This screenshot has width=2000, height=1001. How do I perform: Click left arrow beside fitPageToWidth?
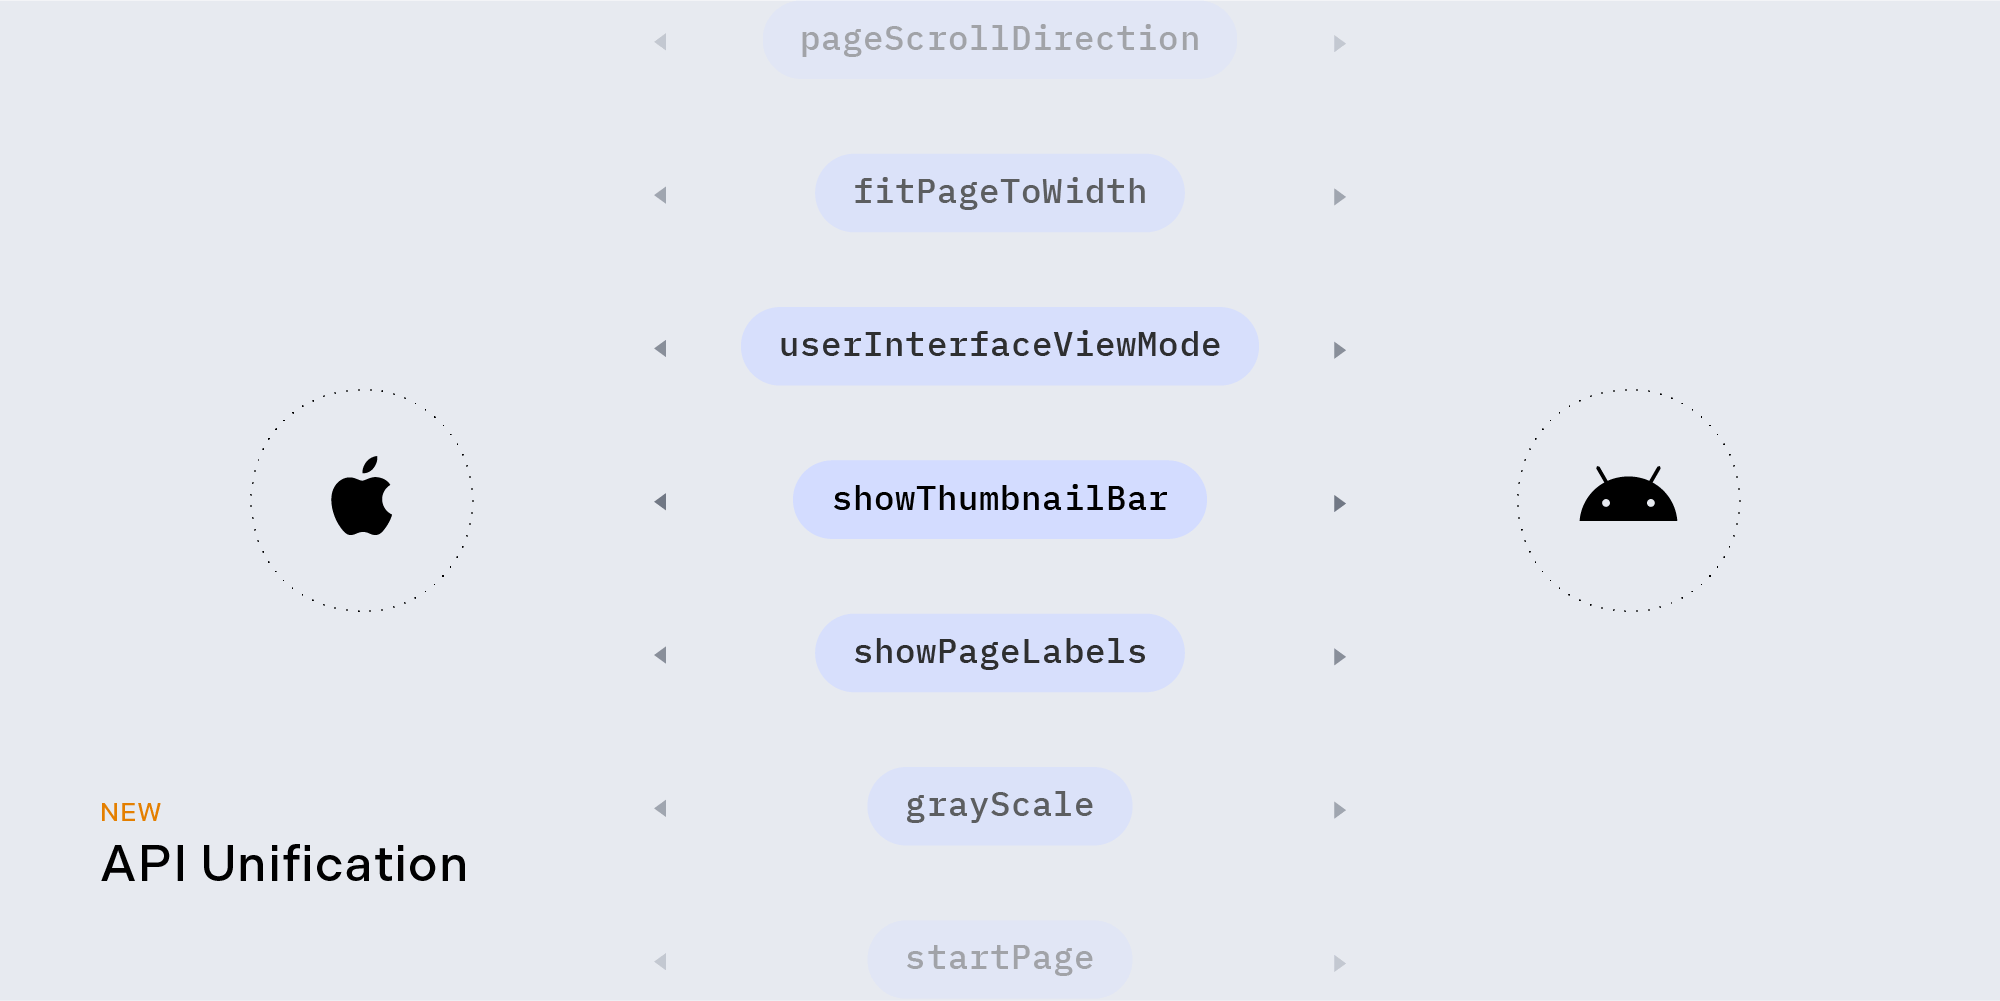pyautogui.click(x=660, y=195)
